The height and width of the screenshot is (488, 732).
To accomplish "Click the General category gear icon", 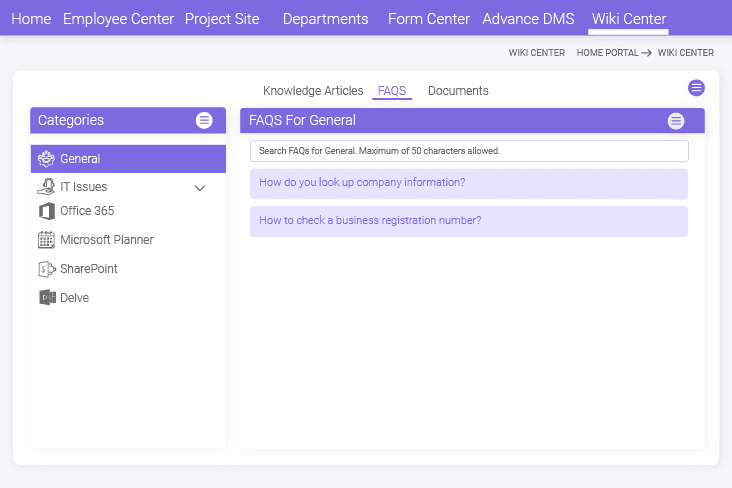I will coord(46,159).
